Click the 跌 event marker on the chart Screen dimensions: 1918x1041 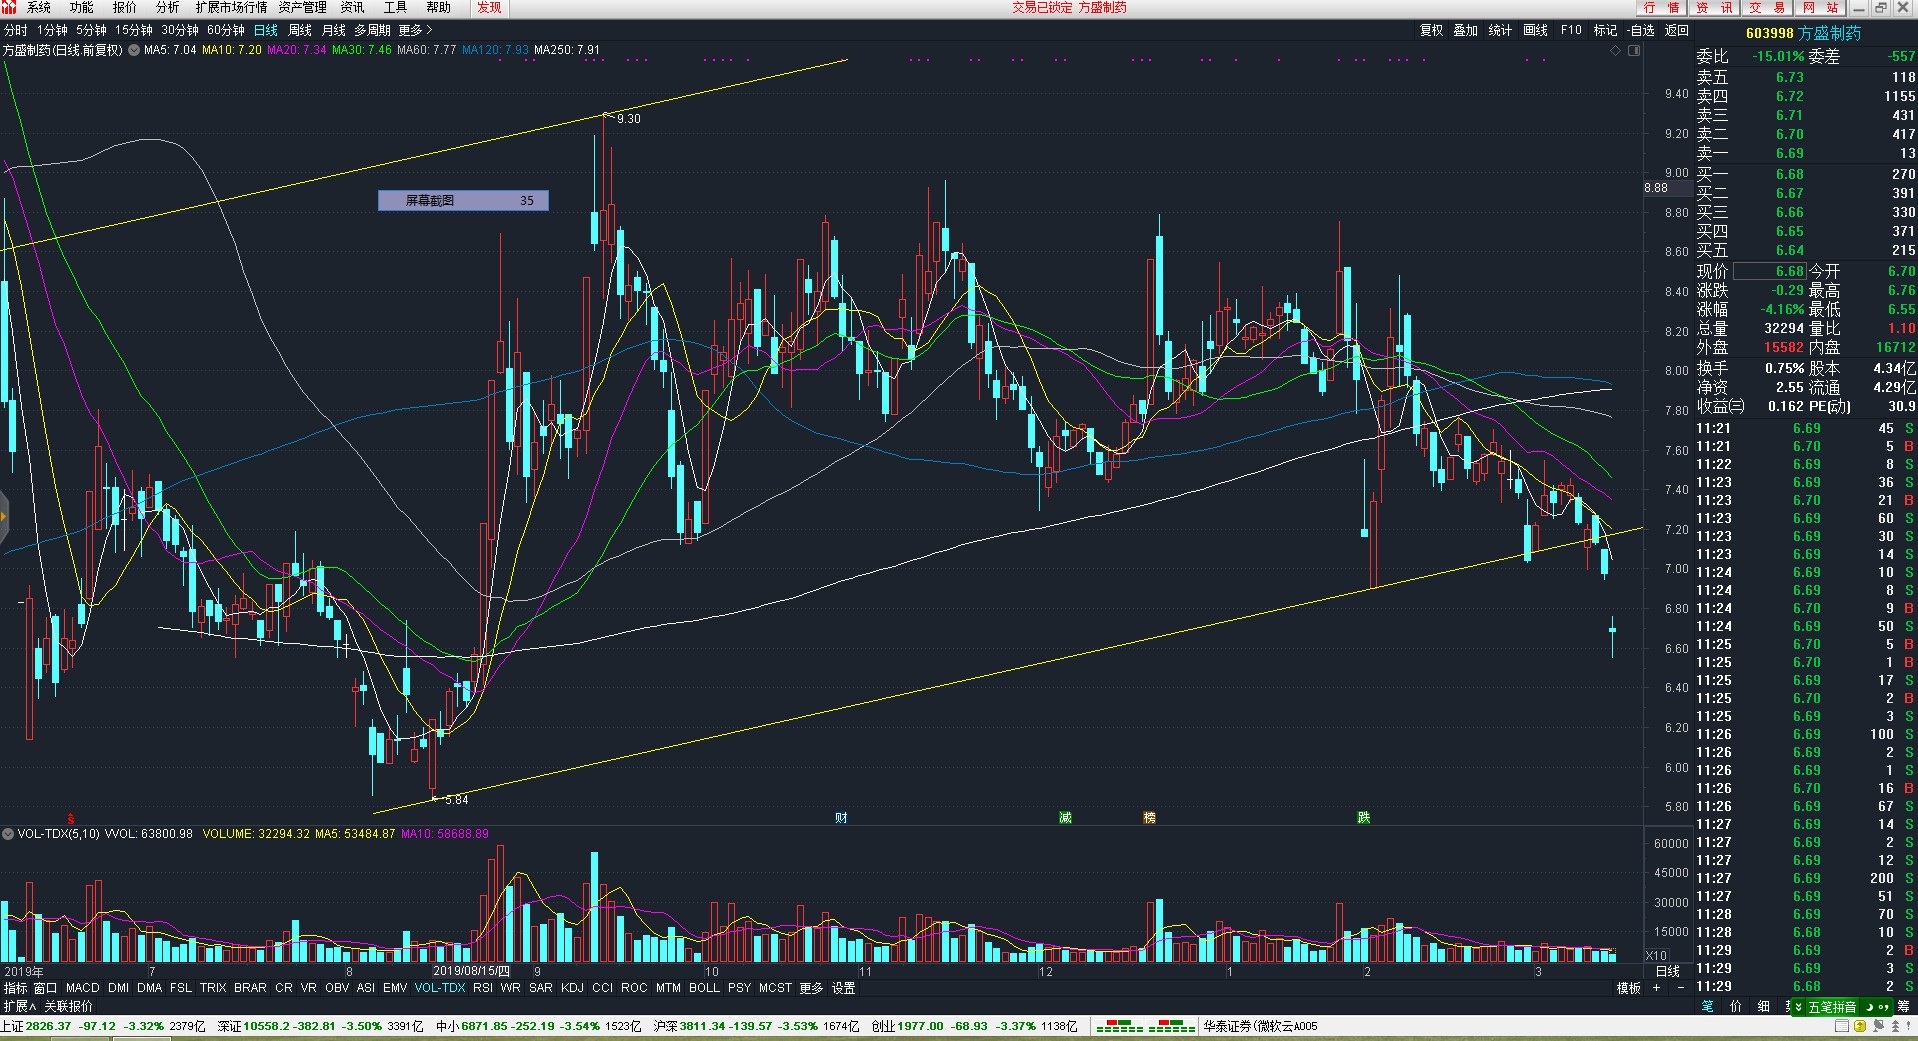[1363, 818]
